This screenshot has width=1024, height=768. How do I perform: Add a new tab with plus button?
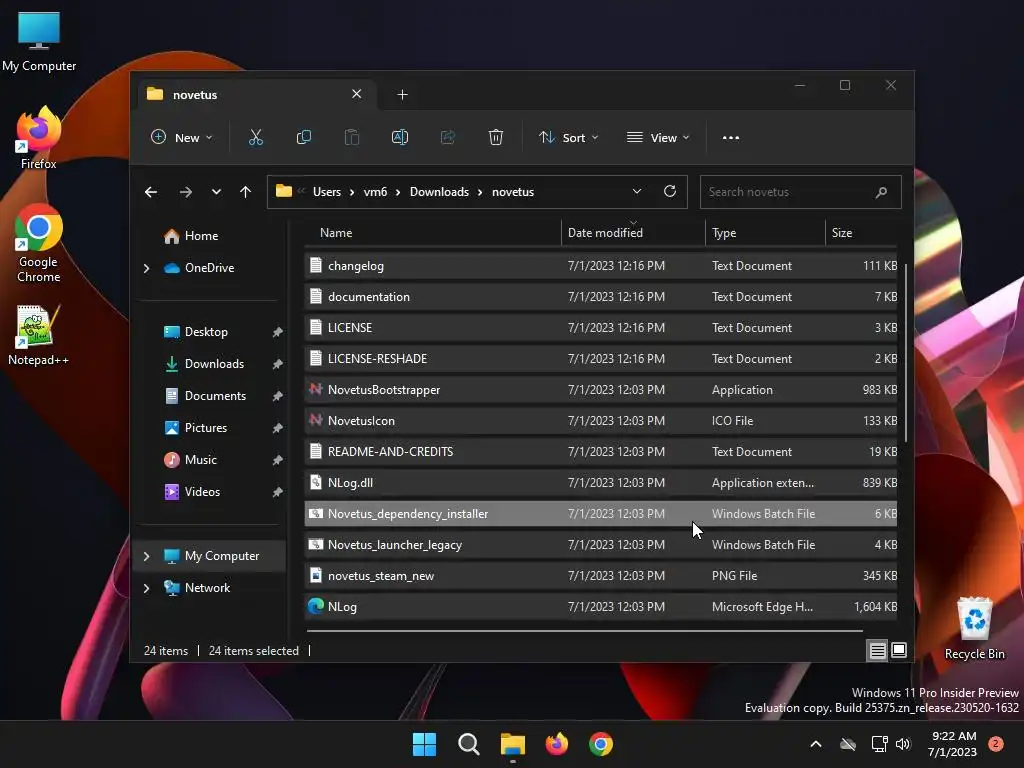(402, 95)
